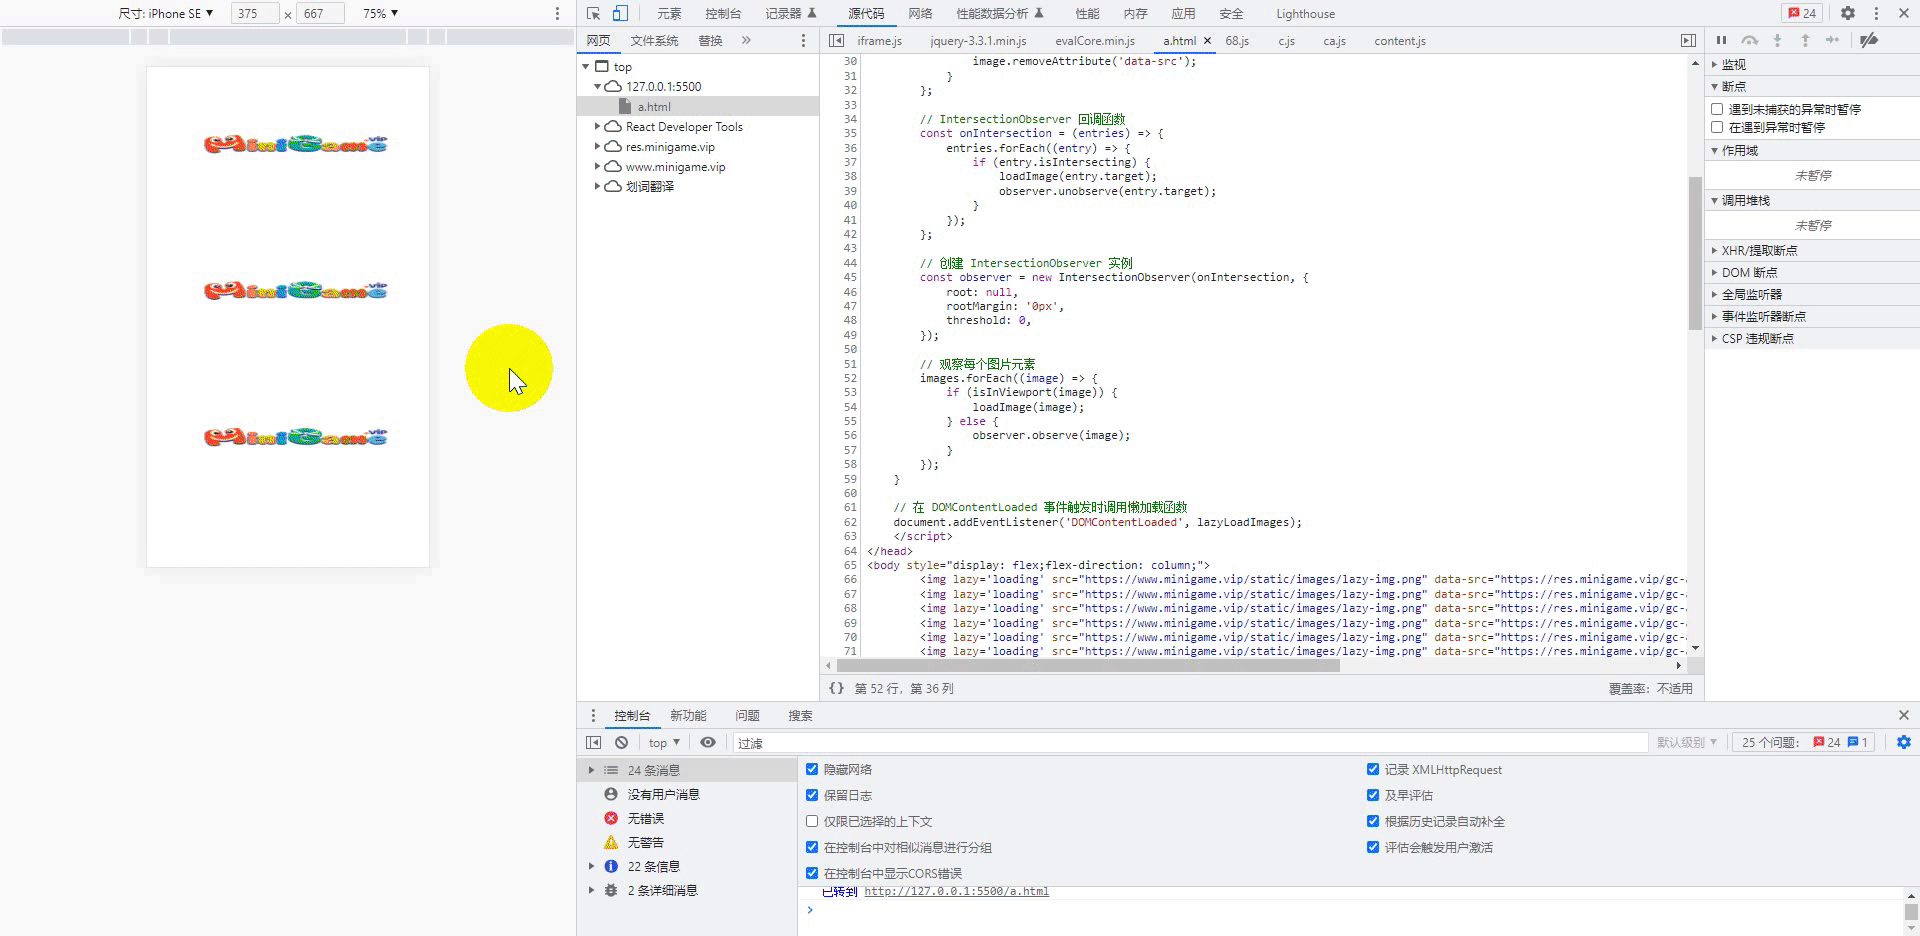Toggle 评估会触发用户激活 checkbox
The height and width of the screenshot is (936, 1920).
click(x=1373, y=847)
